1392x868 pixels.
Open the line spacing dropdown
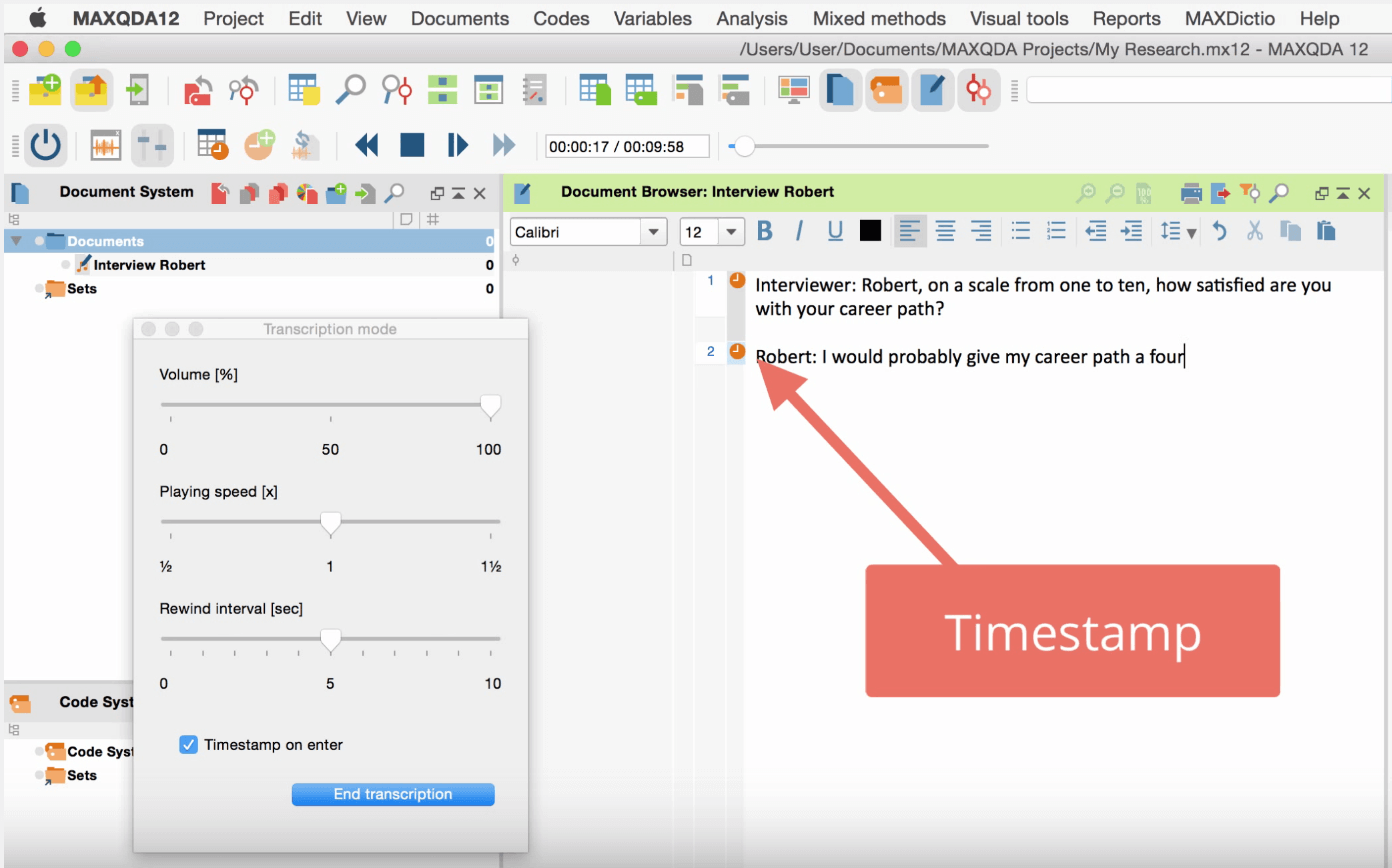click(1178, 232)
